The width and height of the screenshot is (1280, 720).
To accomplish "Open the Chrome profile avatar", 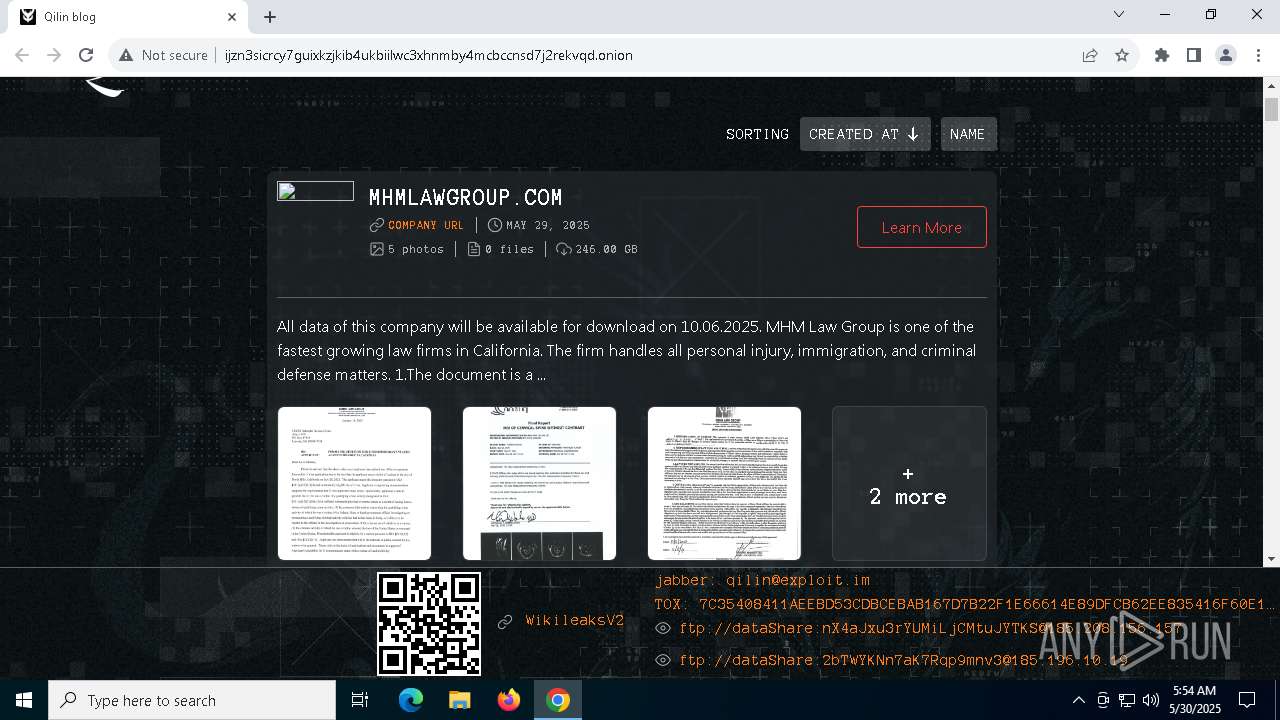I will pos(1226,55).
